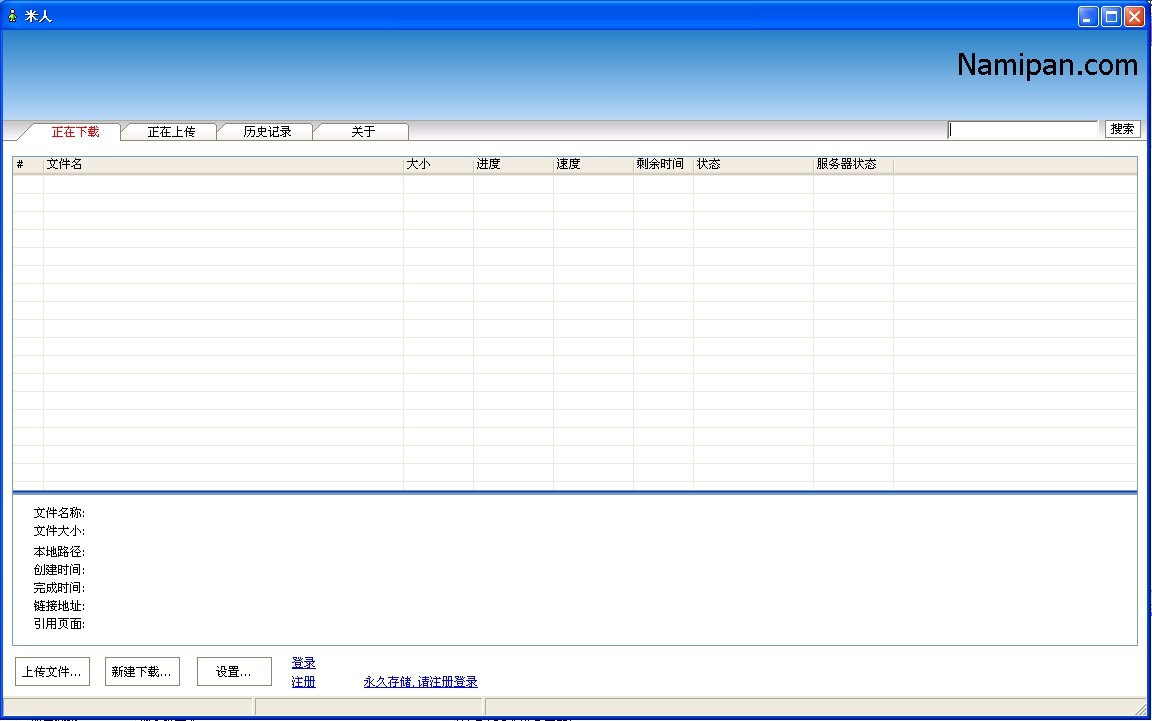Click the Namipan.com logo banner
The width and height of the screenshot is (1152, 721).
click(1046, 66)
